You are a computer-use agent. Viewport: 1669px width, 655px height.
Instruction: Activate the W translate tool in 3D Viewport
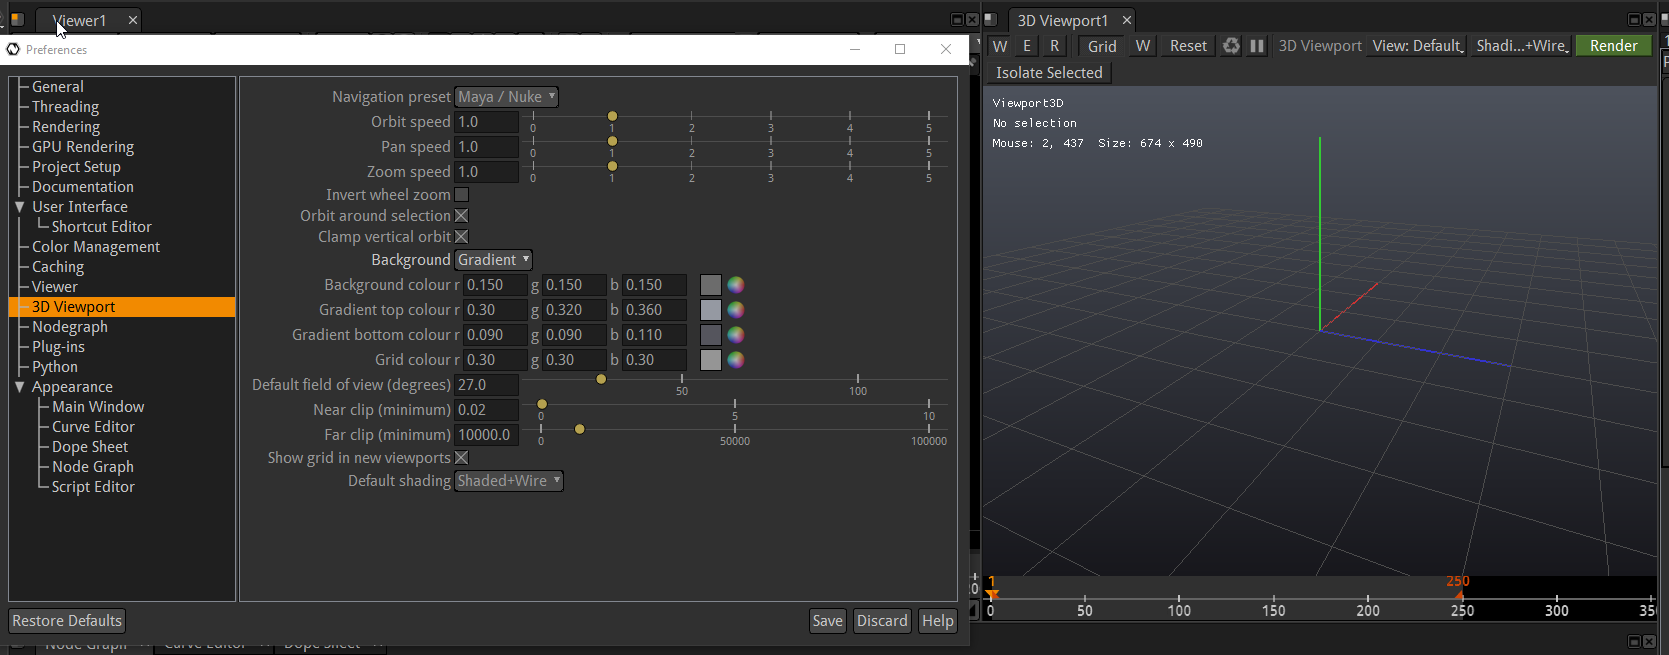1000,46
